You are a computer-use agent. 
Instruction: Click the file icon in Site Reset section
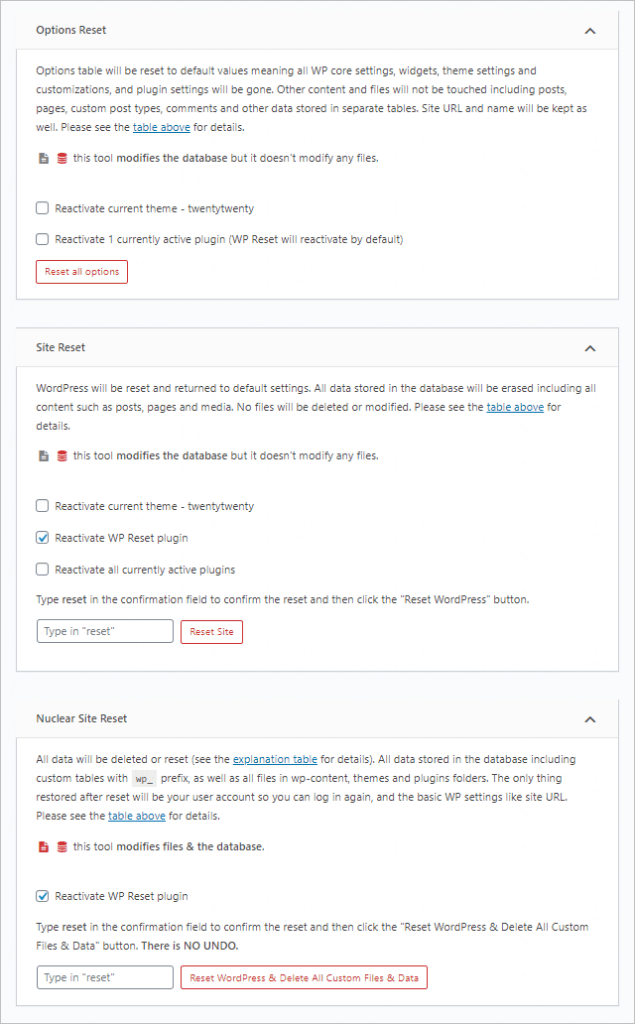pos(42,455)
